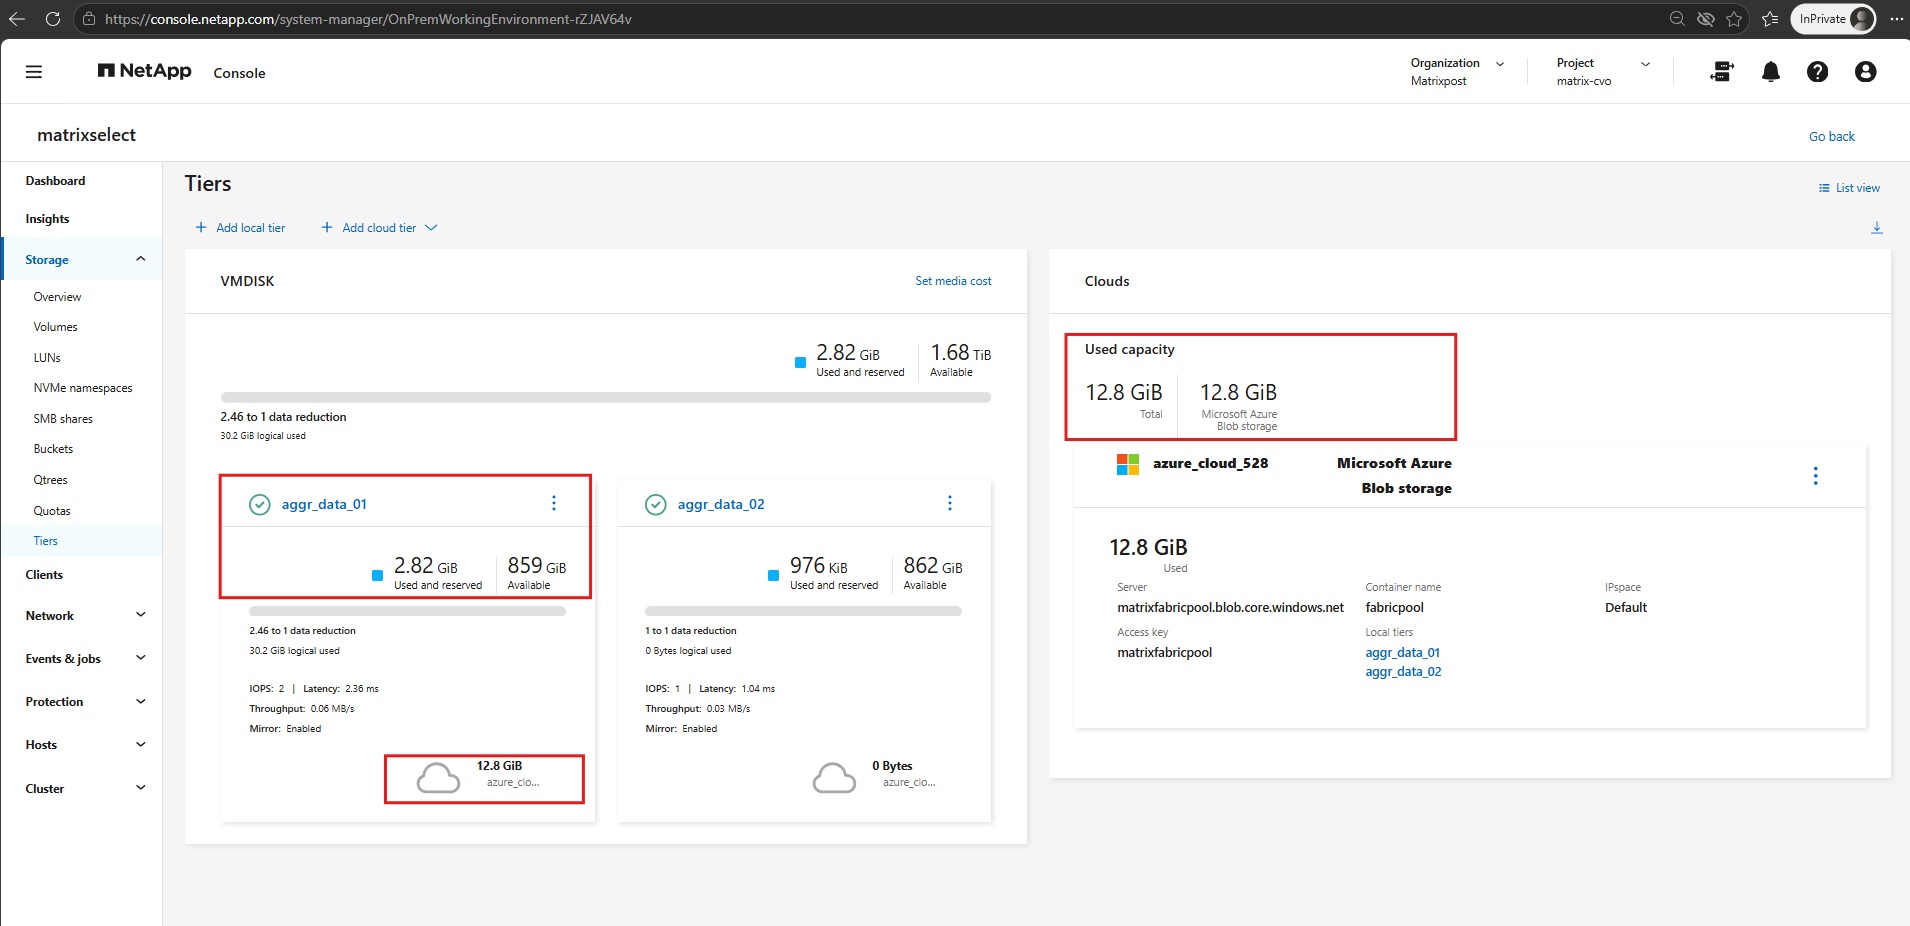
Task: Open aggr_data_02 three-dot options menu
Action: coord(950,503)
